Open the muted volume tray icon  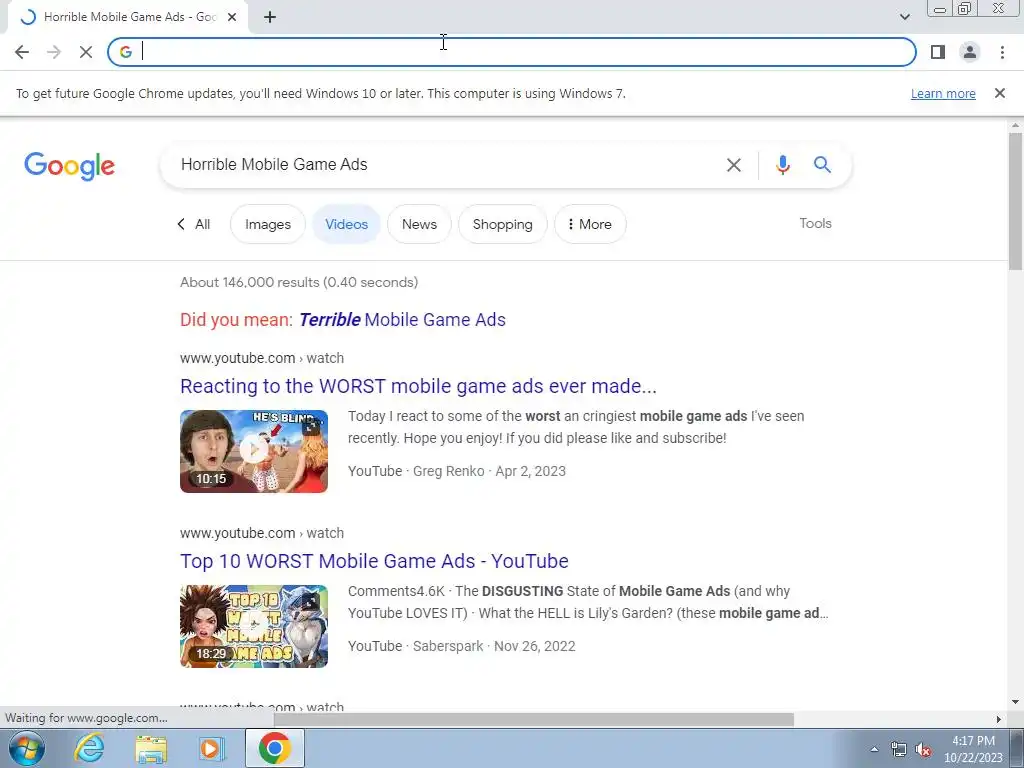pyautogui.click(x=923, y=749)
